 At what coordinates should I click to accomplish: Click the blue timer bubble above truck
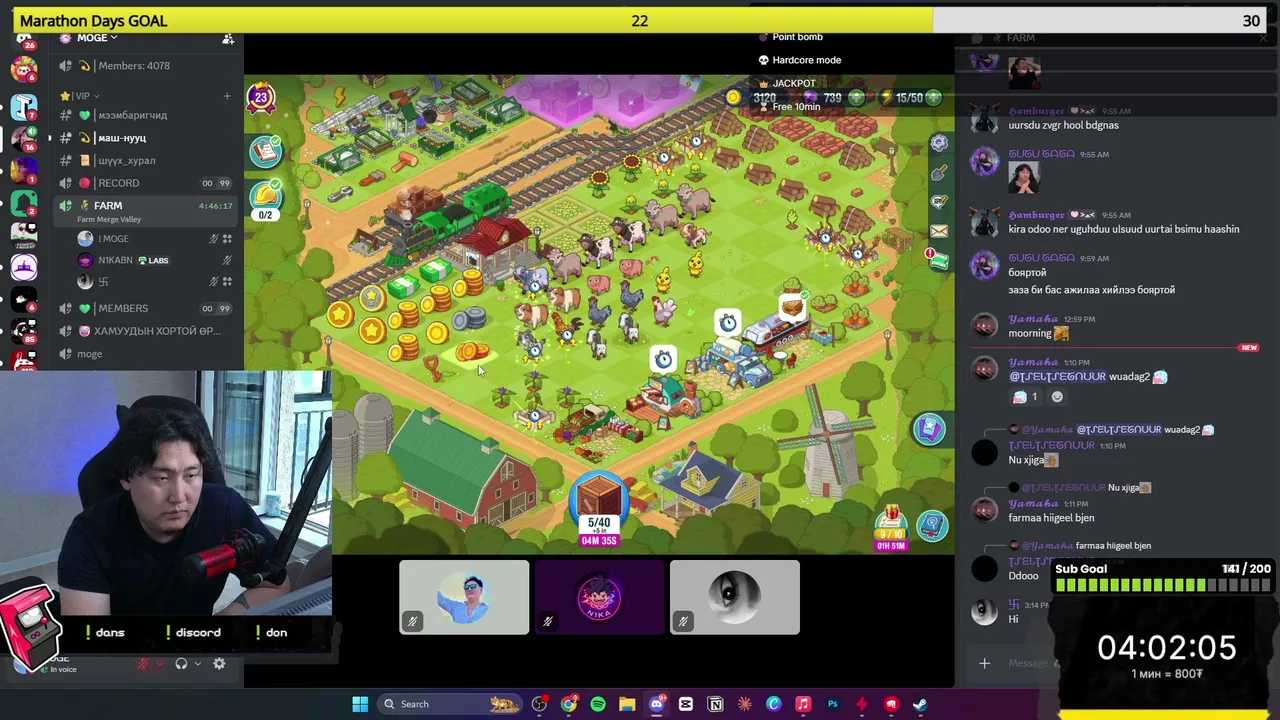(x=728, y=322)
